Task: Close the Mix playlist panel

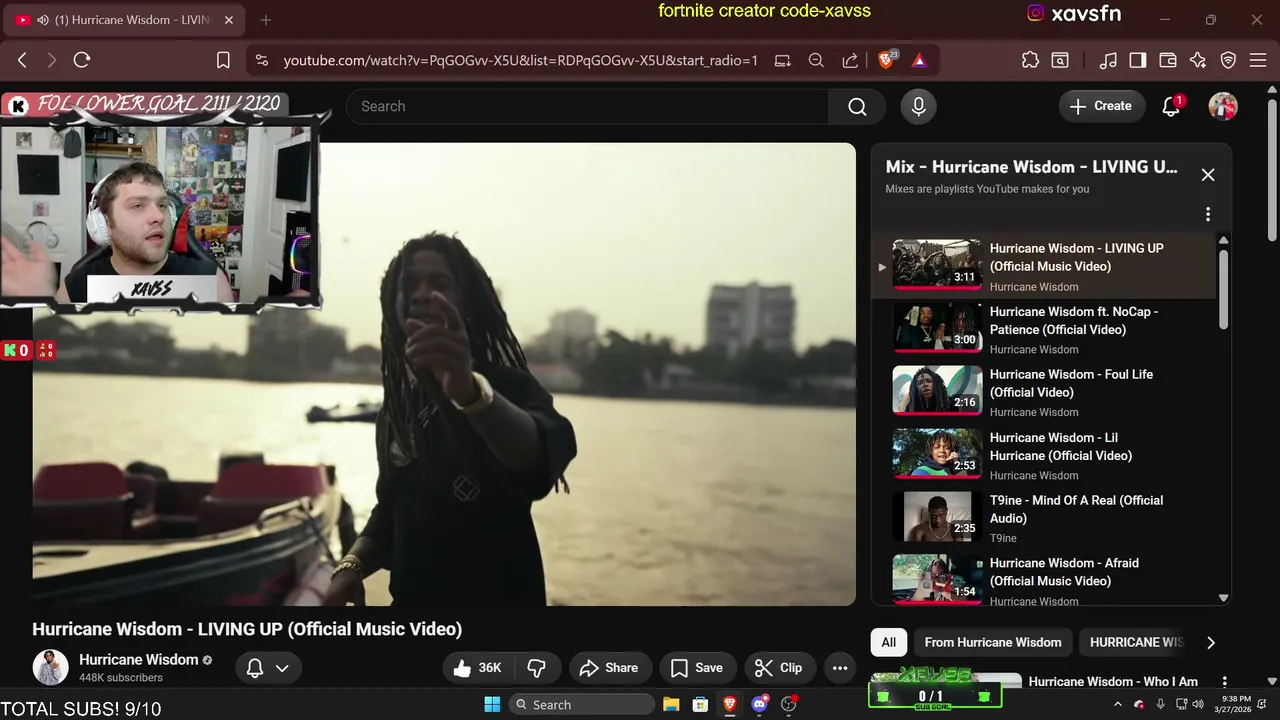Action: 1208,175
